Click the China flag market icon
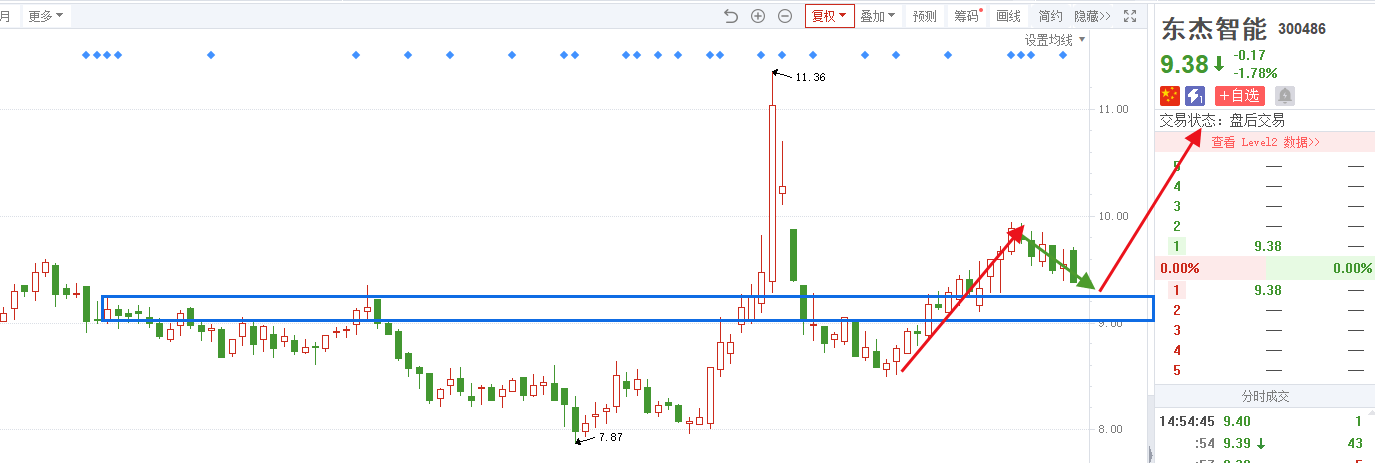The image size is (1375, 463). point(1169,95)
